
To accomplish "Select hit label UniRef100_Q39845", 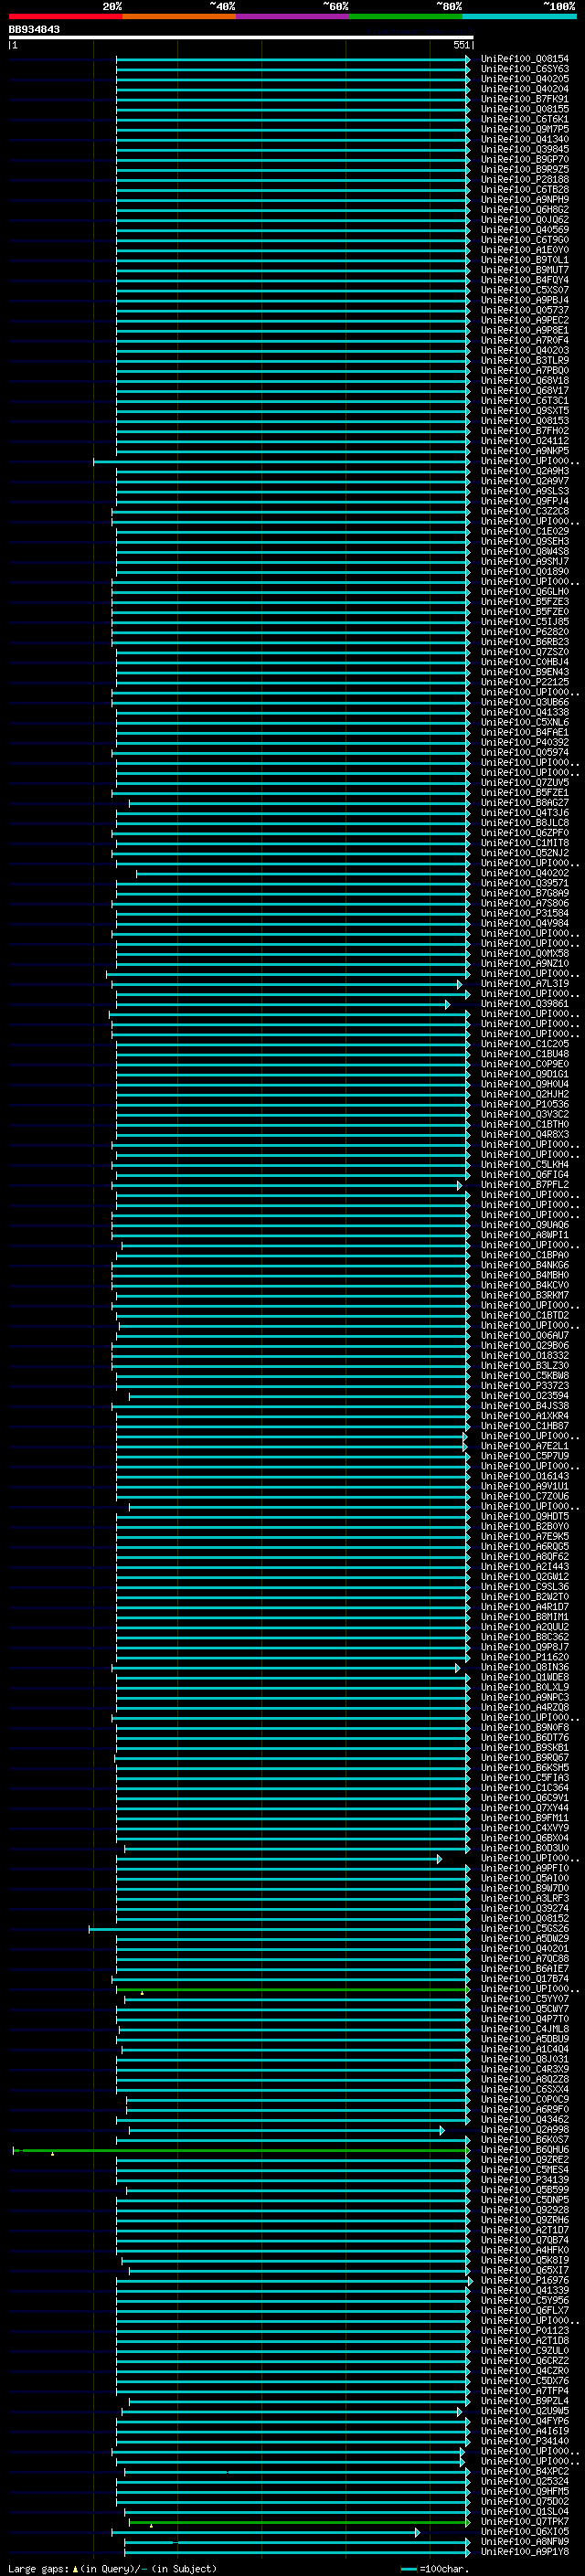I will click(524, 149).
